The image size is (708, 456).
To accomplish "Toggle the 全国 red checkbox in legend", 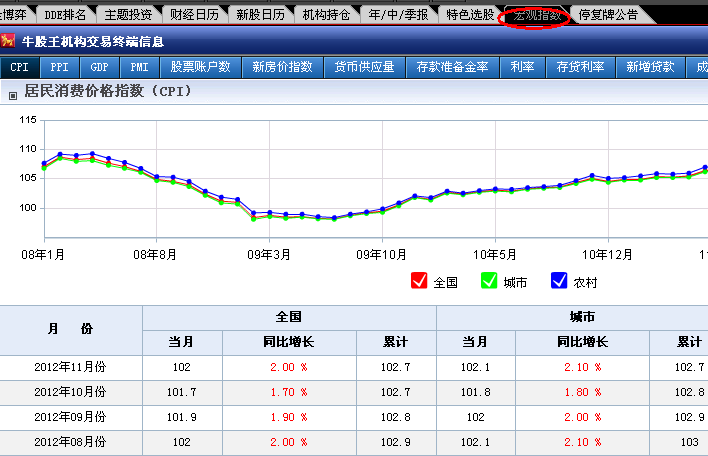I will tap(419, 280).
